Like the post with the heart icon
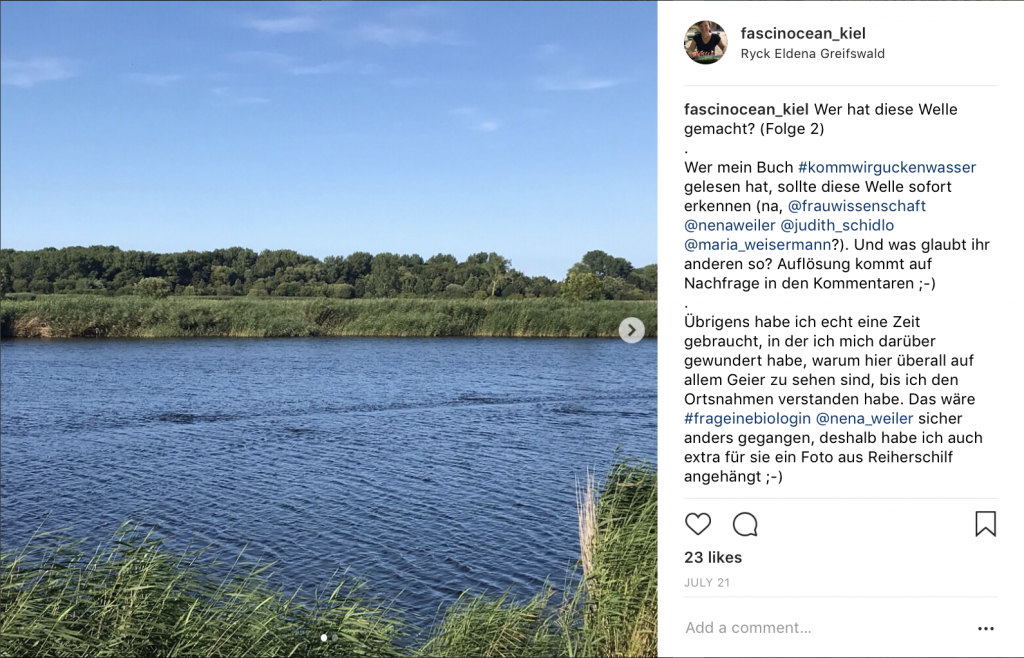The height and width of the screenshot is (658, 1024). pos(697,524)
